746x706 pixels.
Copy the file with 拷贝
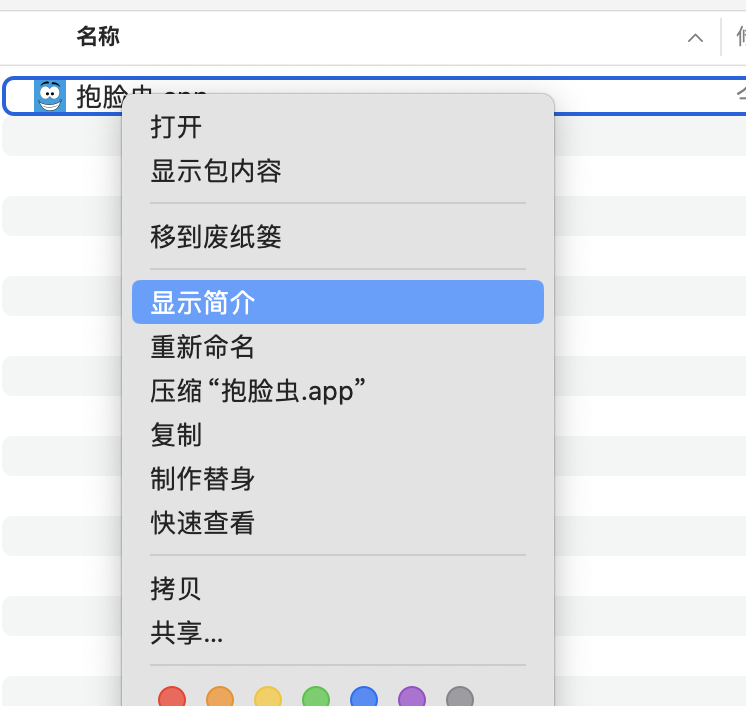click(176, 589)
